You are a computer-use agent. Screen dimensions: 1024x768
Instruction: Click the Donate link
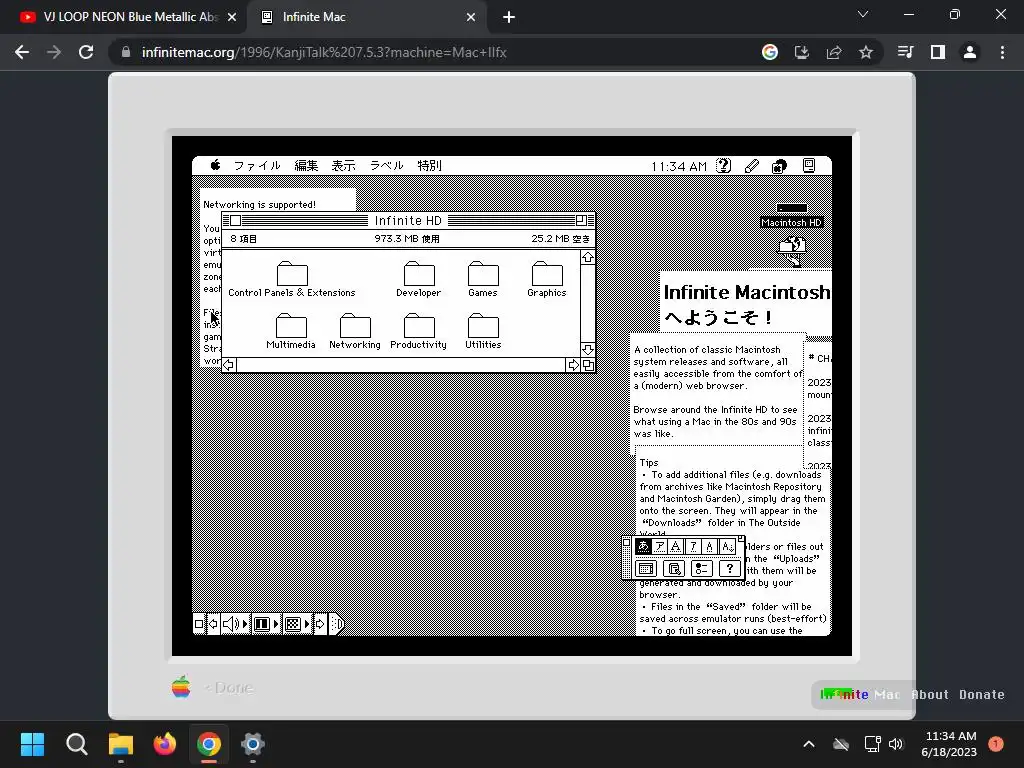pos(982,695)
